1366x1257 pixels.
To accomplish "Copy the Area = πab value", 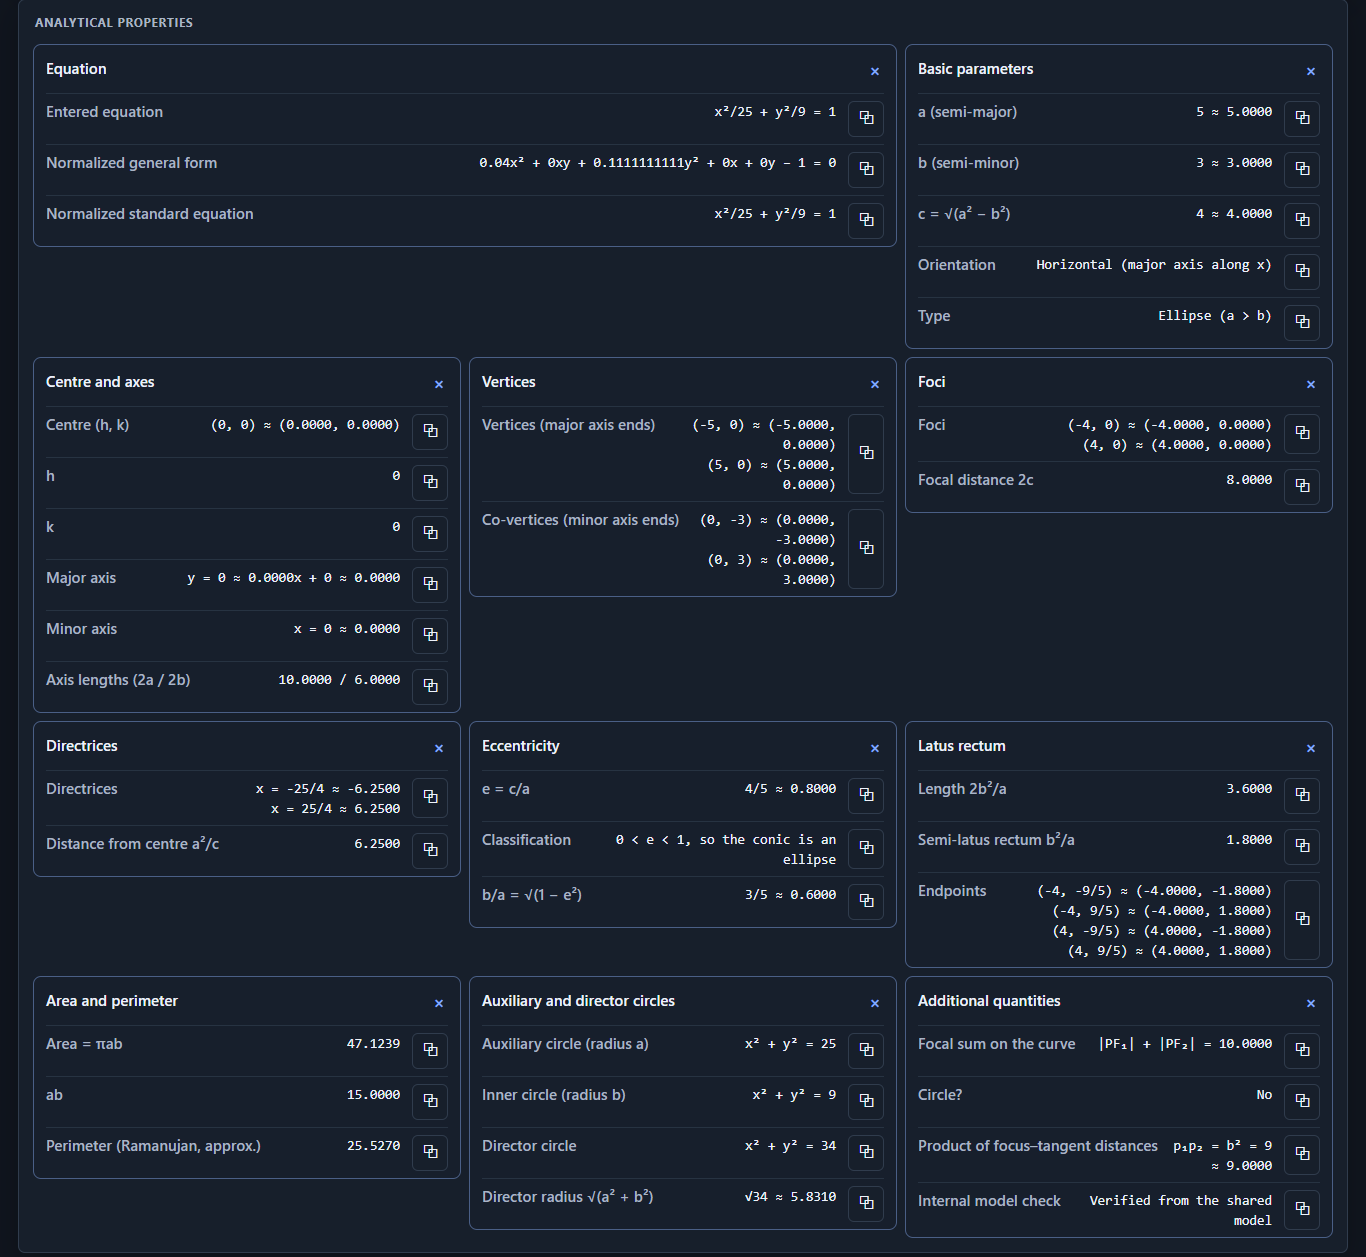I will pos(430,1050).
